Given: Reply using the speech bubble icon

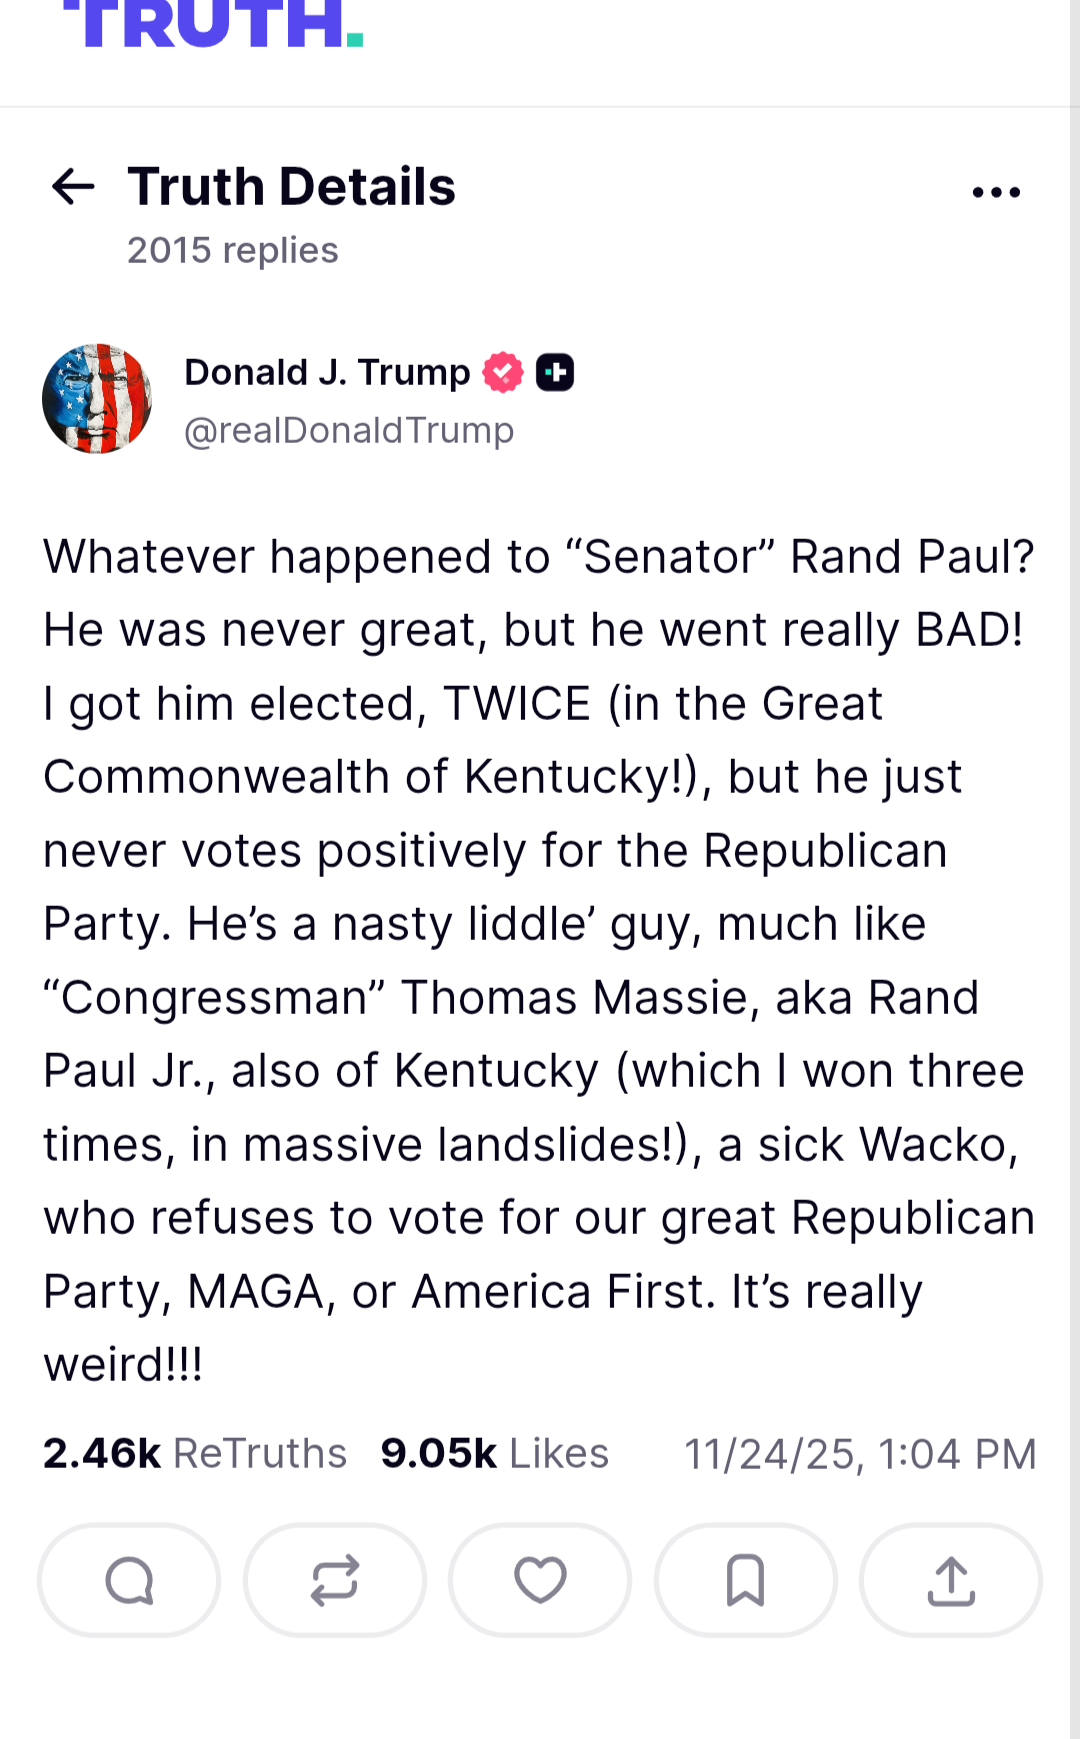Looking at the screenshot, I should (129, 1581).
